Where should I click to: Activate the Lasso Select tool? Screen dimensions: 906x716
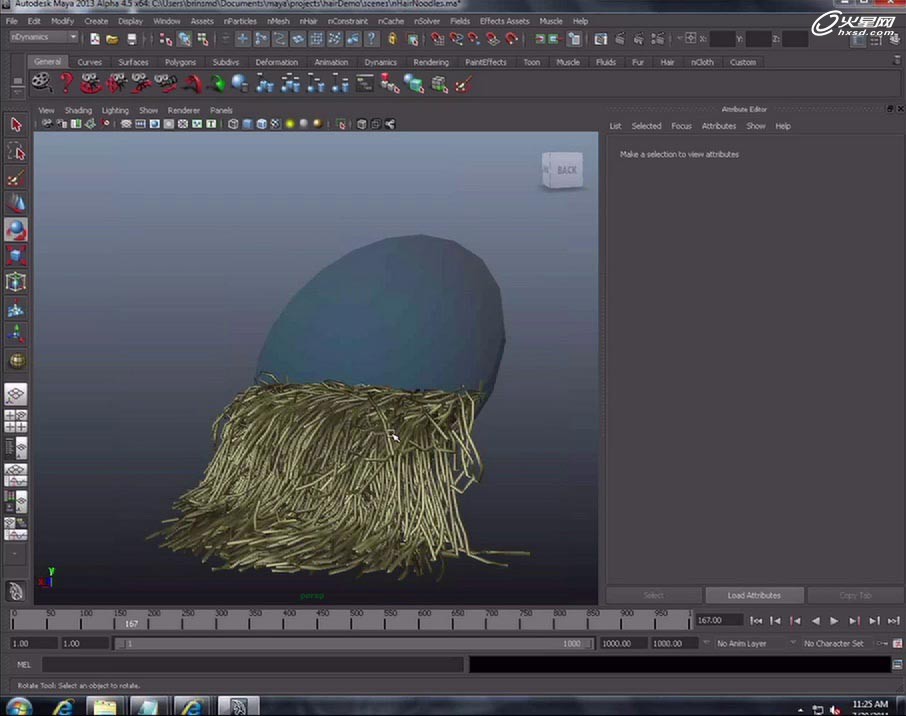click(x=15, y=151)
